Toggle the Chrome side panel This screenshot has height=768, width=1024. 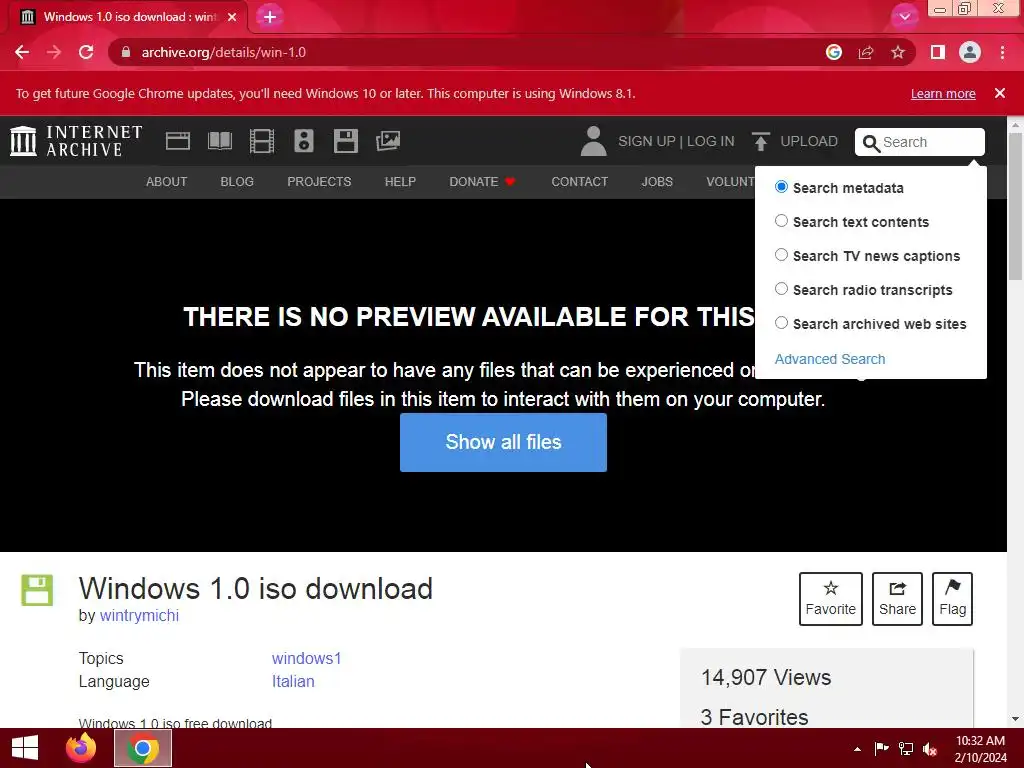[938, 52]
